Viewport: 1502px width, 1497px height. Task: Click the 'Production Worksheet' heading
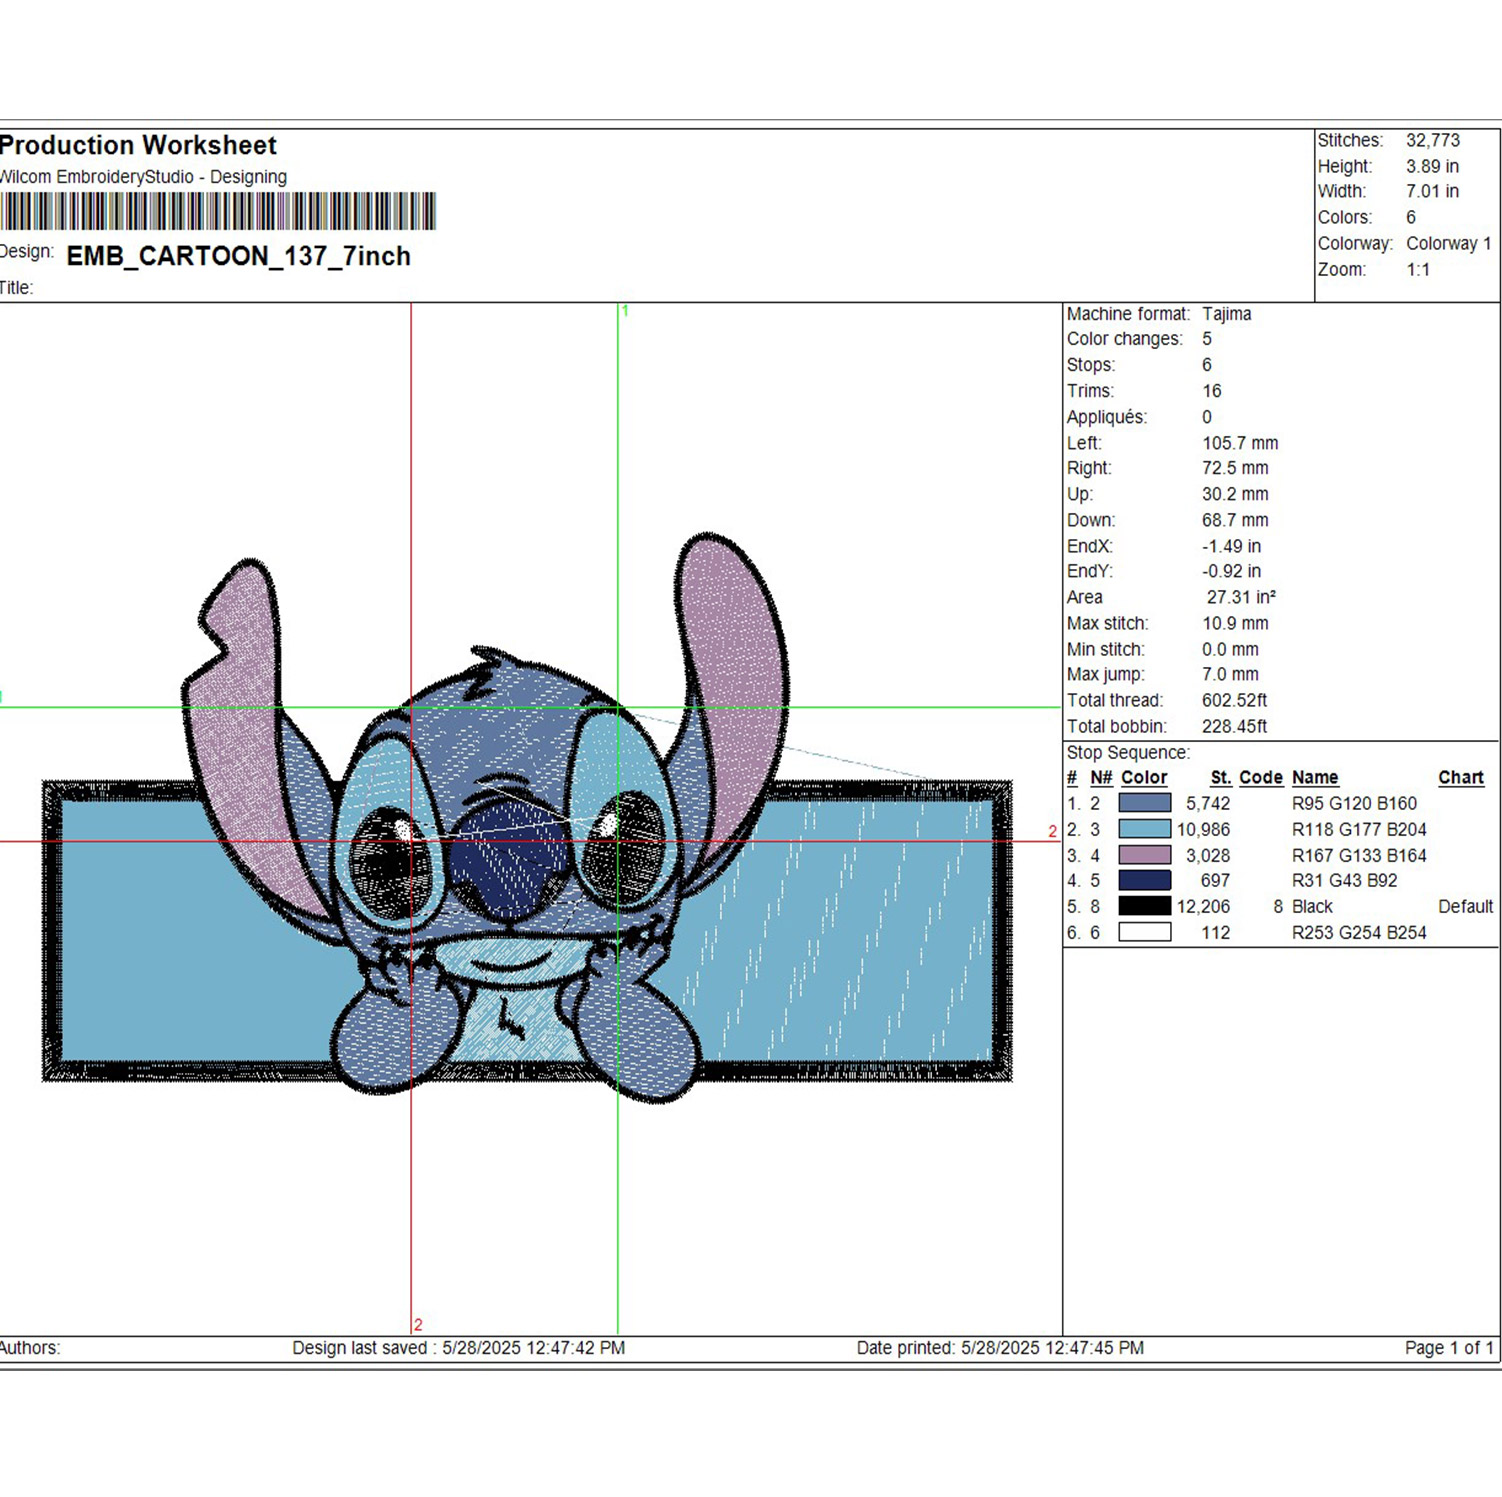pos(138,146)
